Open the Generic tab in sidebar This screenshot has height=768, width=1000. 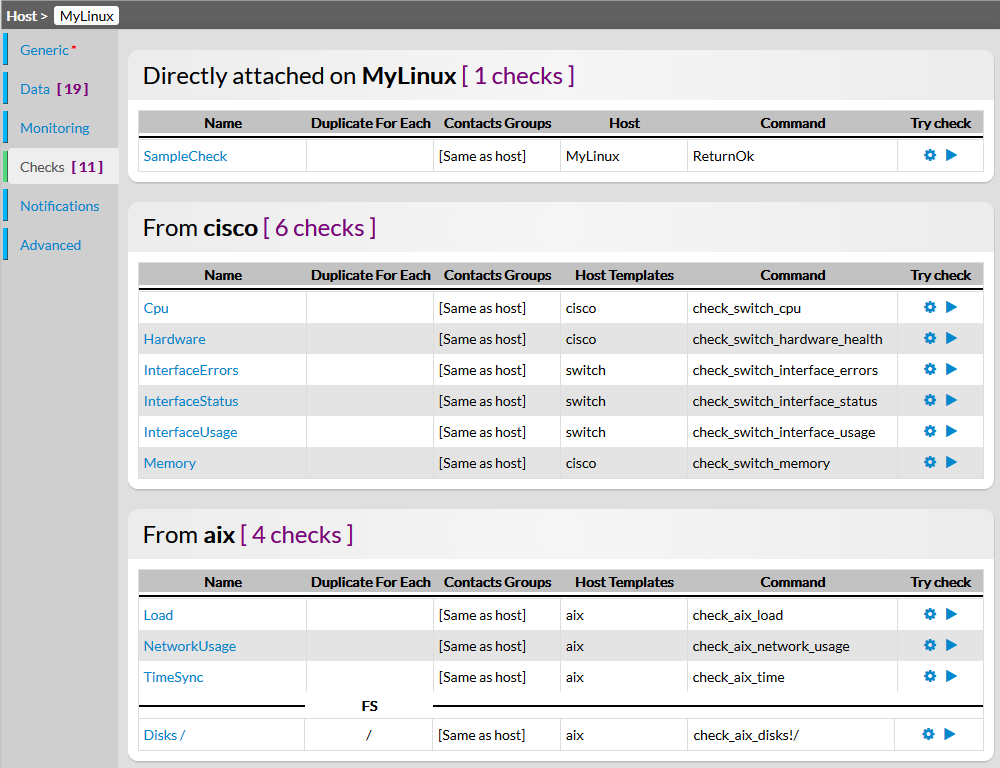pyautogui.click(x=45, y=50)
